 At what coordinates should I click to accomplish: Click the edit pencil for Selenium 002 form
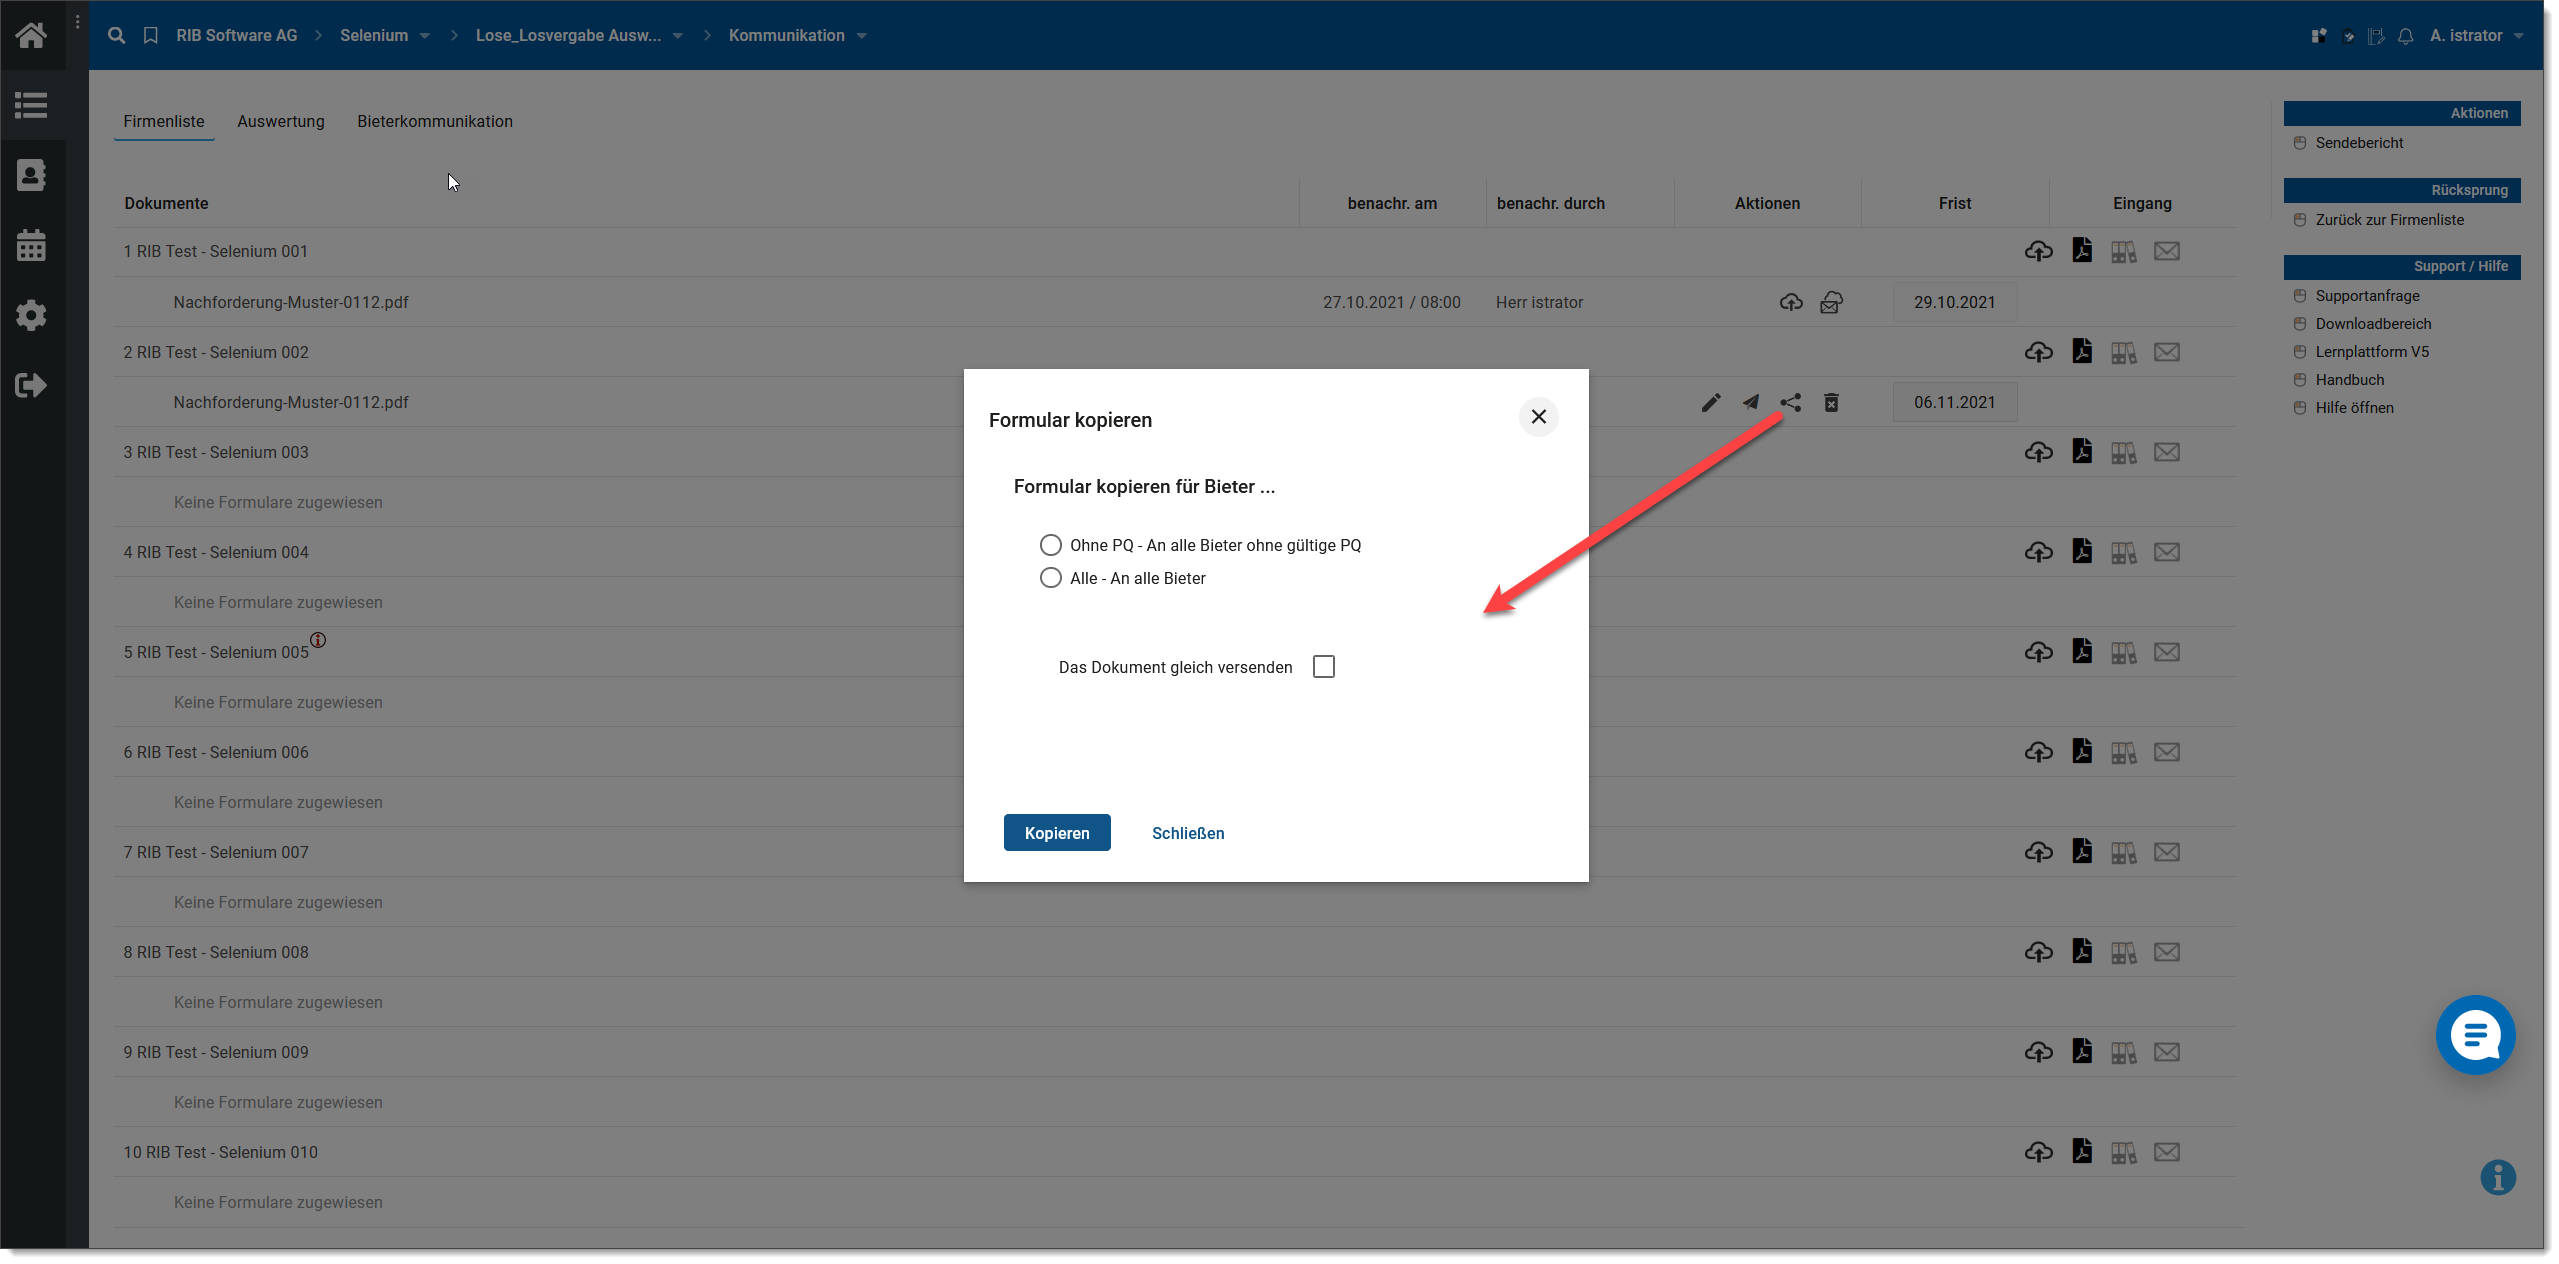[1711, 402]
